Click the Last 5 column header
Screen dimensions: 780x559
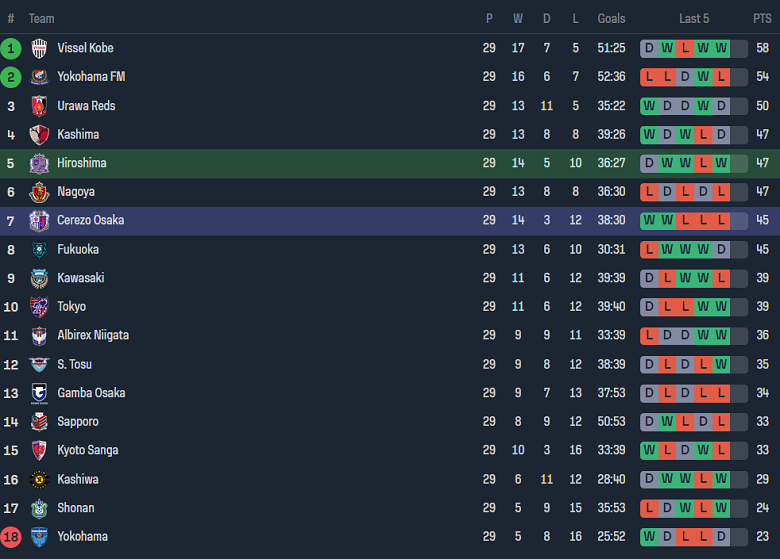point(694,19)
